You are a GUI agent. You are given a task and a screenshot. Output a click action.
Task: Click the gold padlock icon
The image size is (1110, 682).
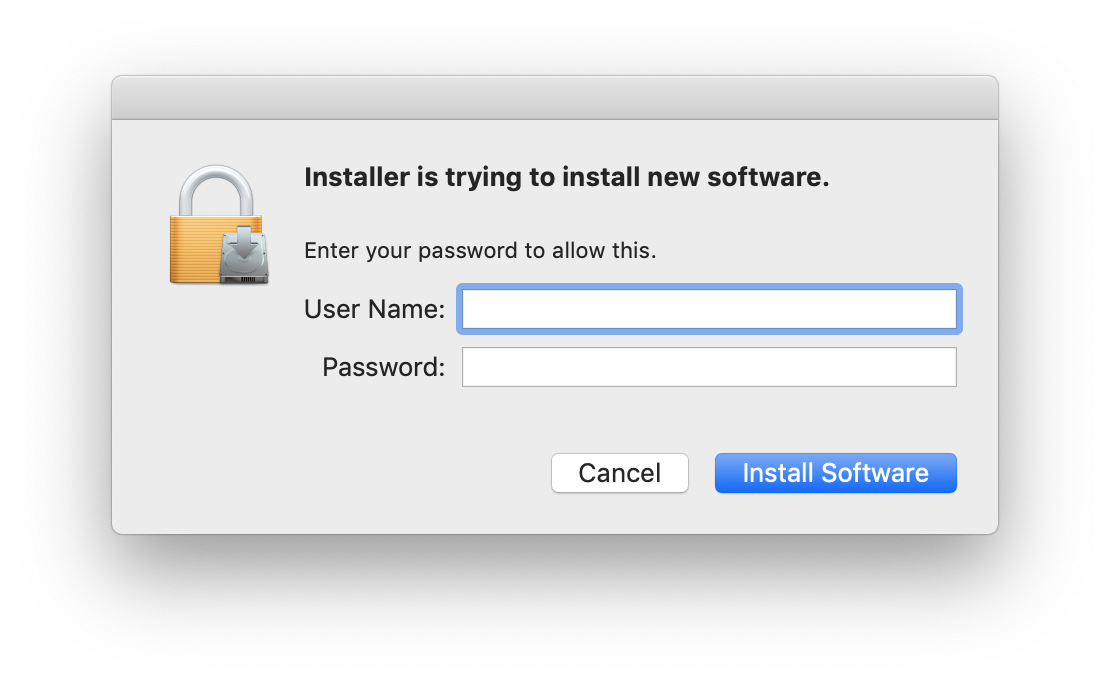click(x=195, y=248)
